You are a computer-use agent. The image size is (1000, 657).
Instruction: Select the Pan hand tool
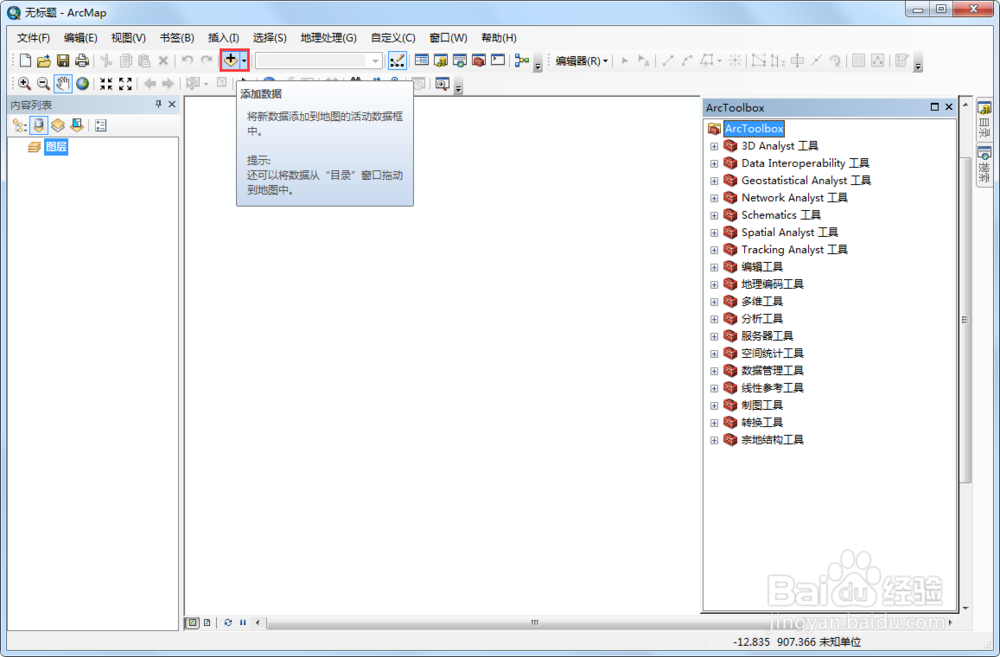coord(62,84)
